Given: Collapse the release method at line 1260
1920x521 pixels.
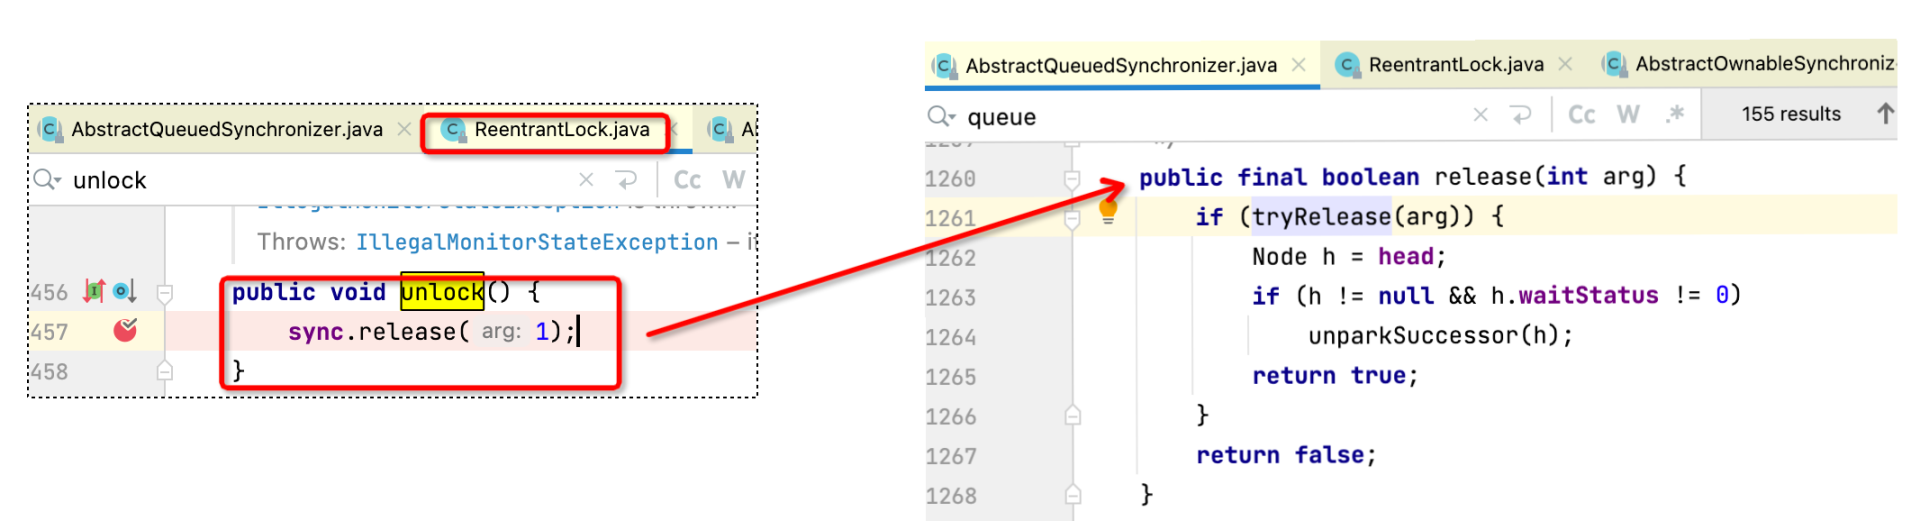Looking at the screenshot, I should tap(1072, 179).
